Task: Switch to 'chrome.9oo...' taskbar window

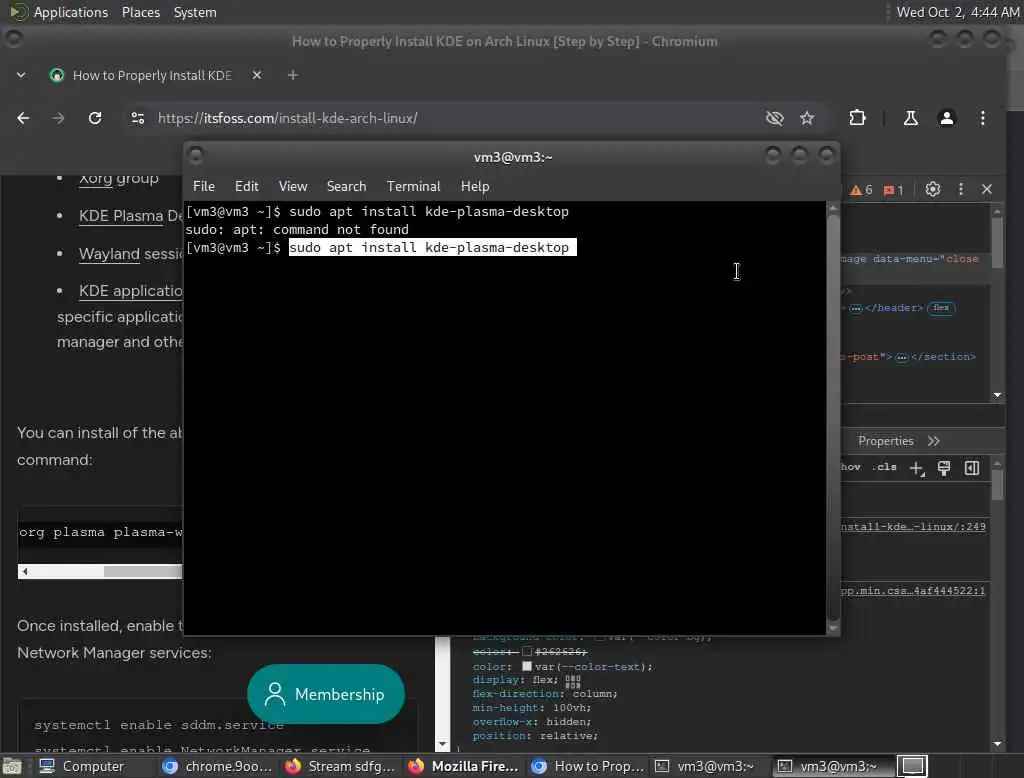Action: [x=217, y=766]
